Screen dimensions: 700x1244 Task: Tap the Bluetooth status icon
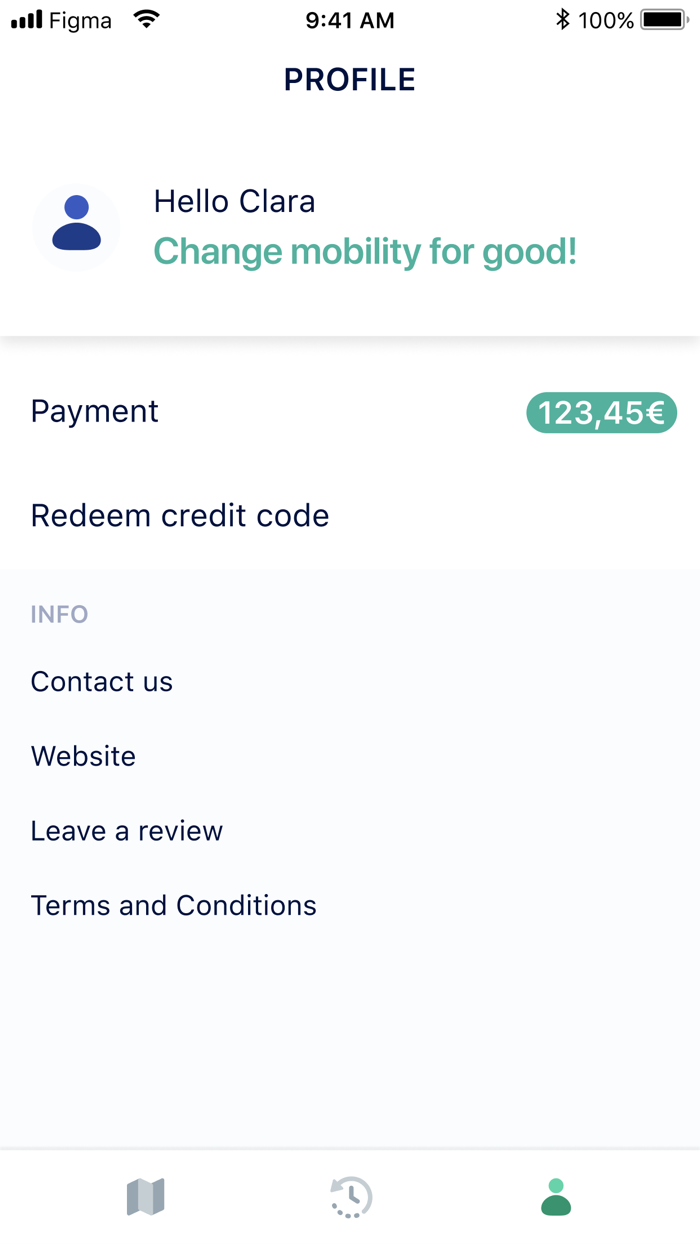point(563,19)
